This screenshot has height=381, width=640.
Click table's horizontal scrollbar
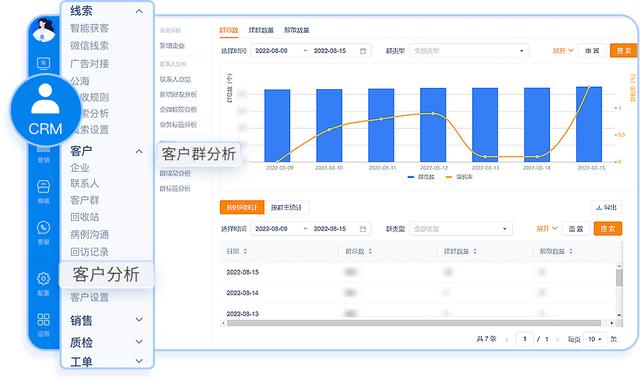pos(414,323)
